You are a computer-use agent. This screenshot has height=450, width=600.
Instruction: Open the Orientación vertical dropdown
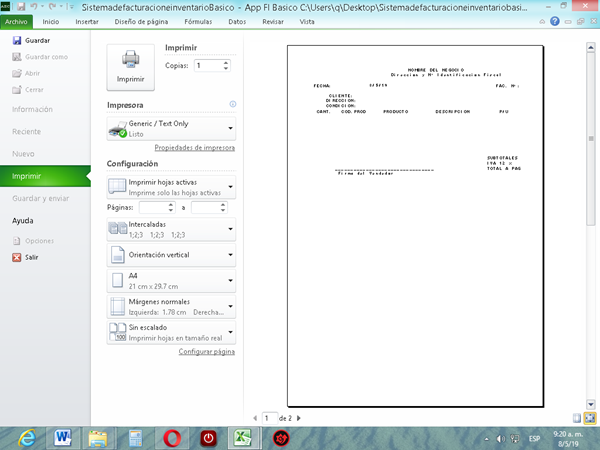pyautogui.click(x=171, y=255)
